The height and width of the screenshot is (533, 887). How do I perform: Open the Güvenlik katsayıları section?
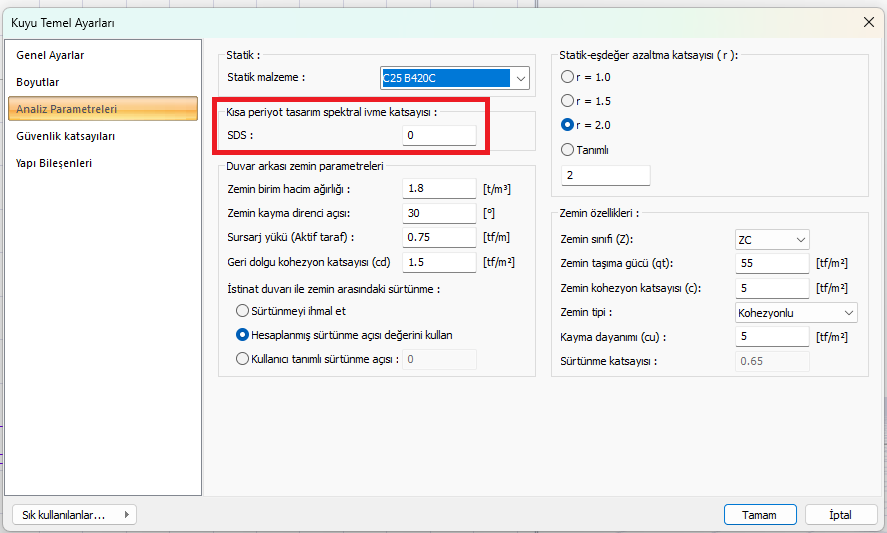103,136
